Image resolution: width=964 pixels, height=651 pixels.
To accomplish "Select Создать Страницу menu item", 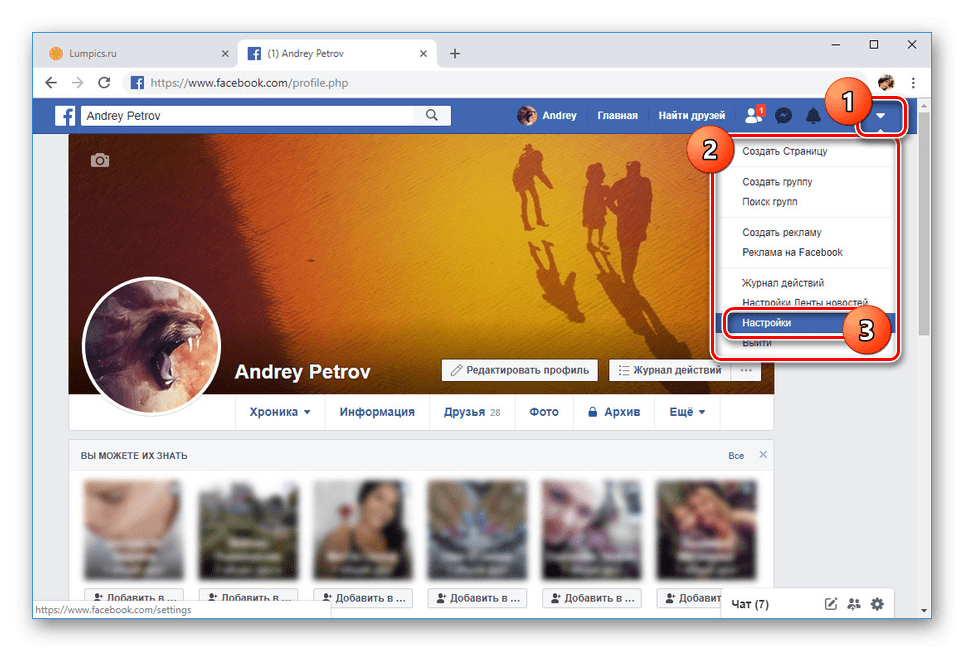I will tap(784, 151).
